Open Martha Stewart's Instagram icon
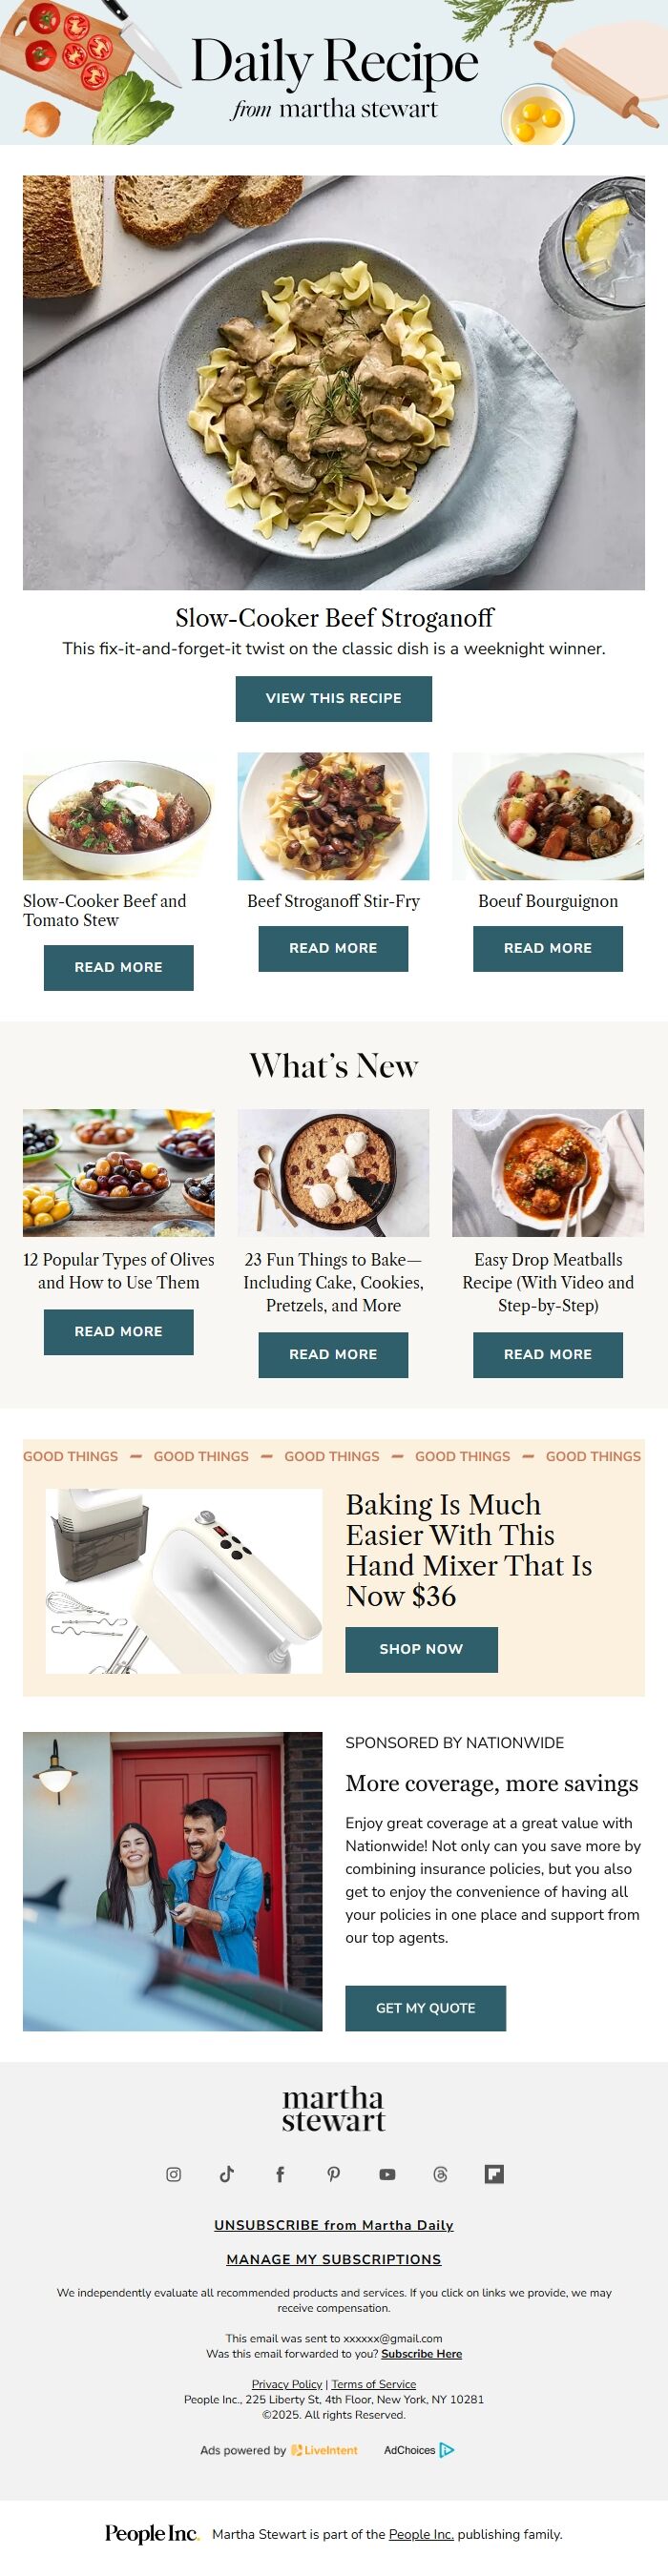 (x=173, y=2174)
